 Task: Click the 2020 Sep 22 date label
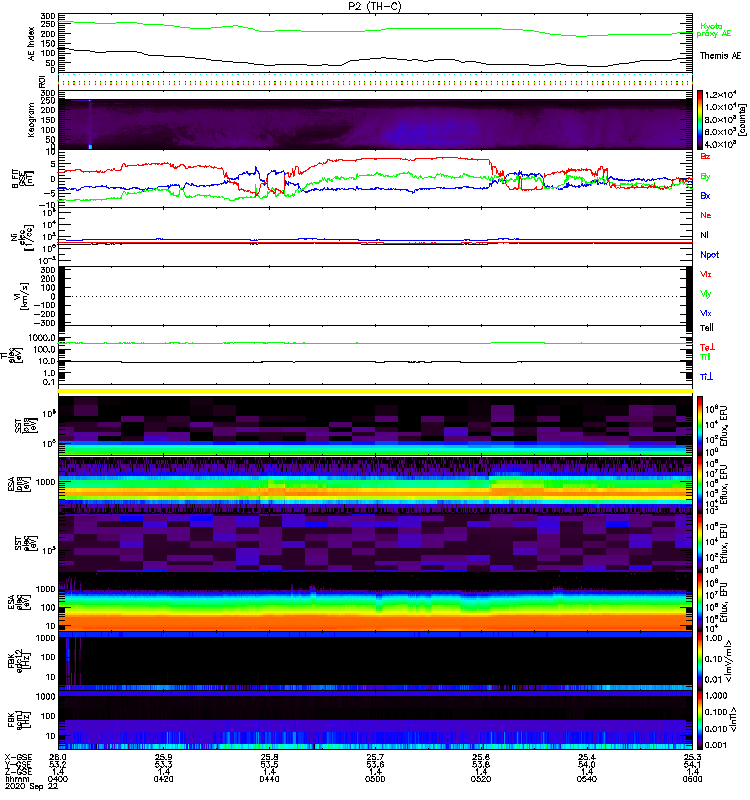[32, 786]
